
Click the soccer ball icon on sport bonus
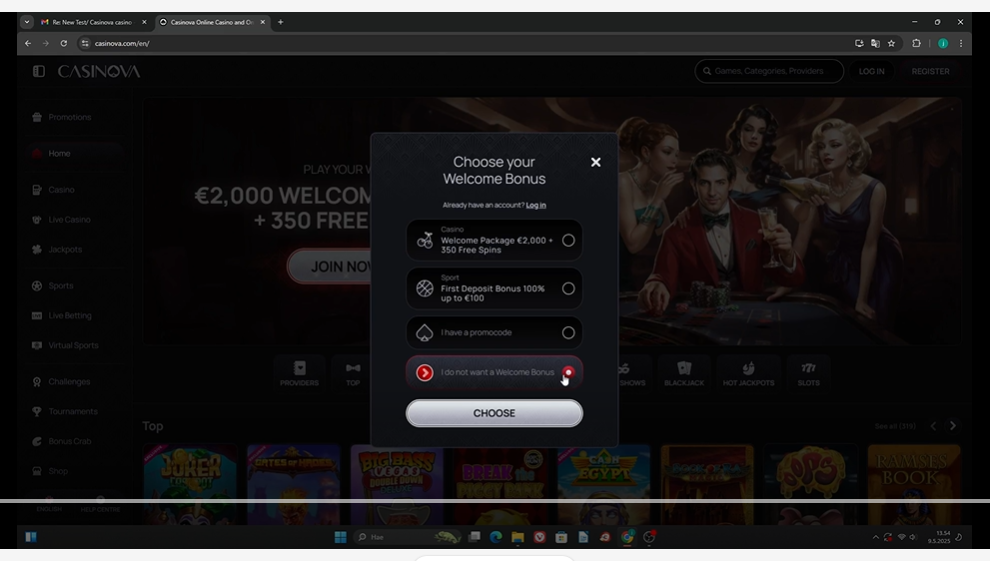point(425,288)
